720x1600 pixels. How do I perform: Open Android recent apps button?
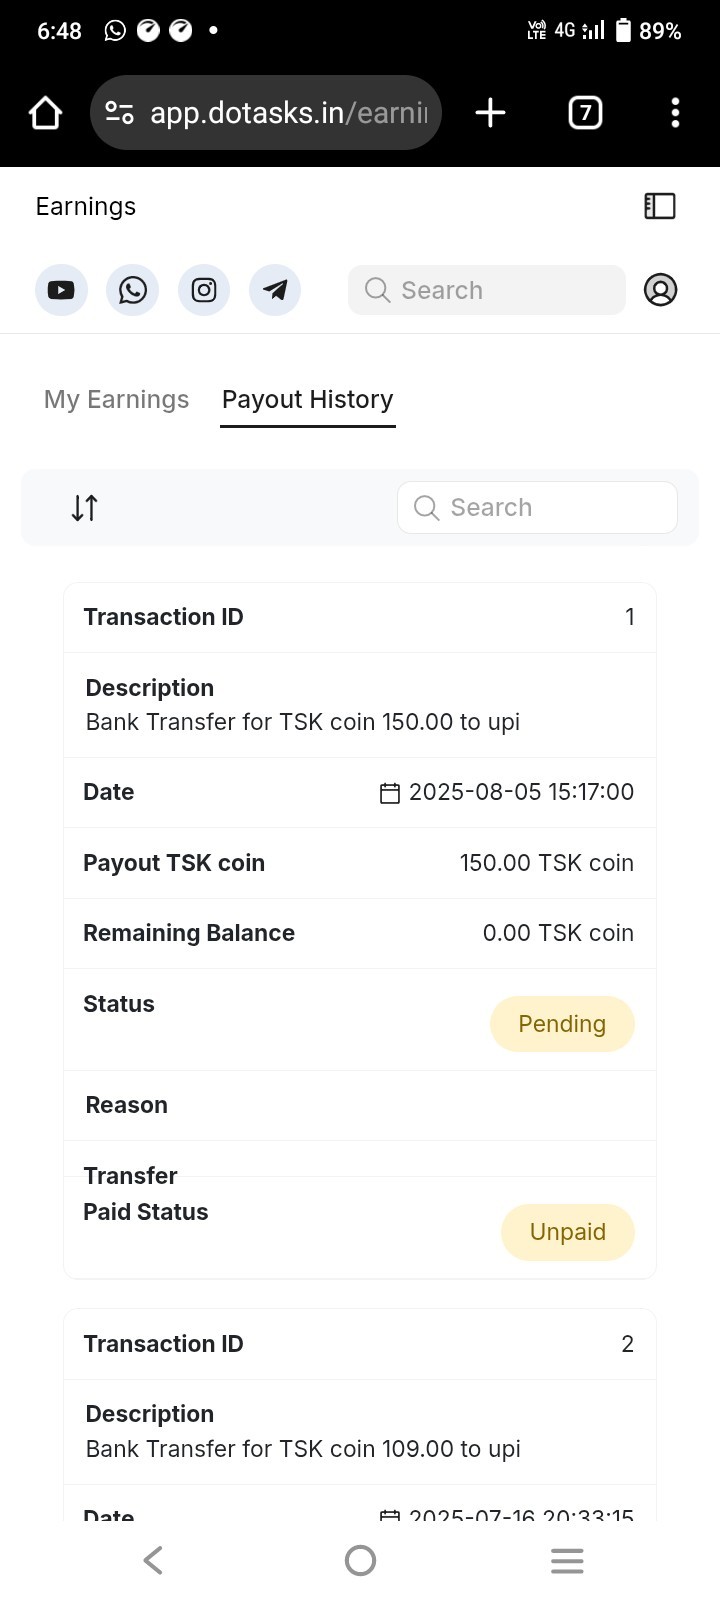[x=567, y=1560]
